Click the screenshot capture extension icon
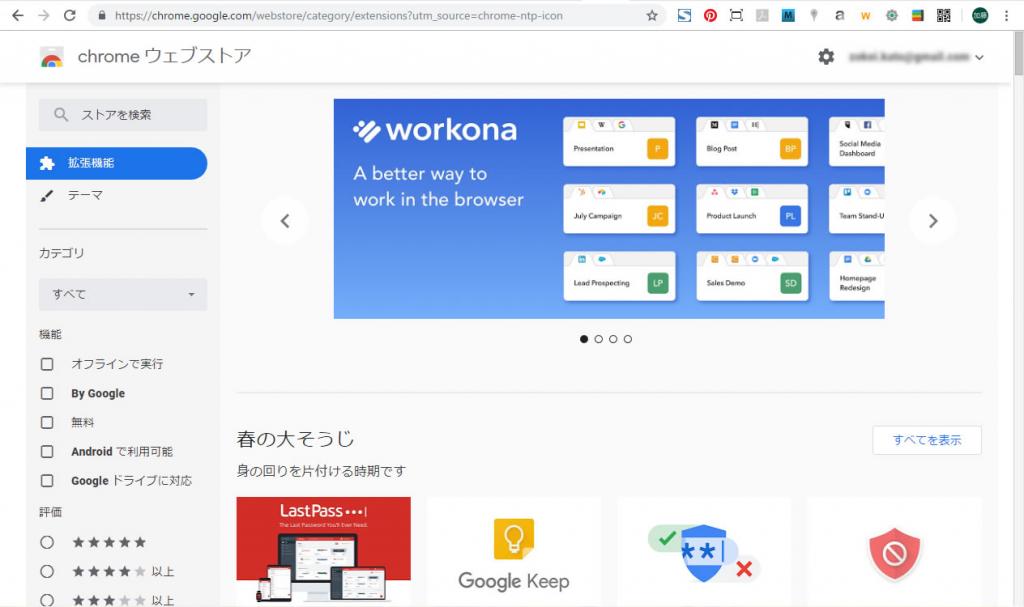Image resolution: width=1024 pixels, height=607 pixels. (736, 15)
